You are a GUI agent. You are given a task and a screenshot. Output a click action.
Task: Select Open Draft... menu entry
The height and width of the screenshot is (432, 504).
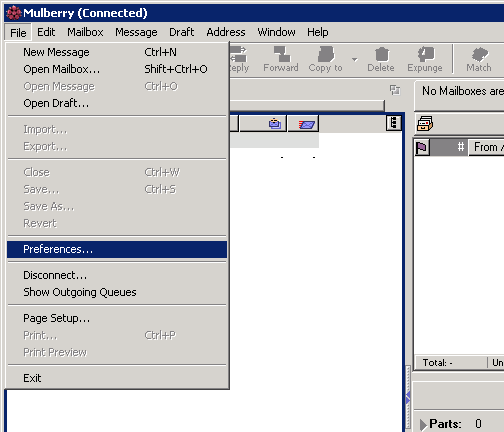pos(117,103)
